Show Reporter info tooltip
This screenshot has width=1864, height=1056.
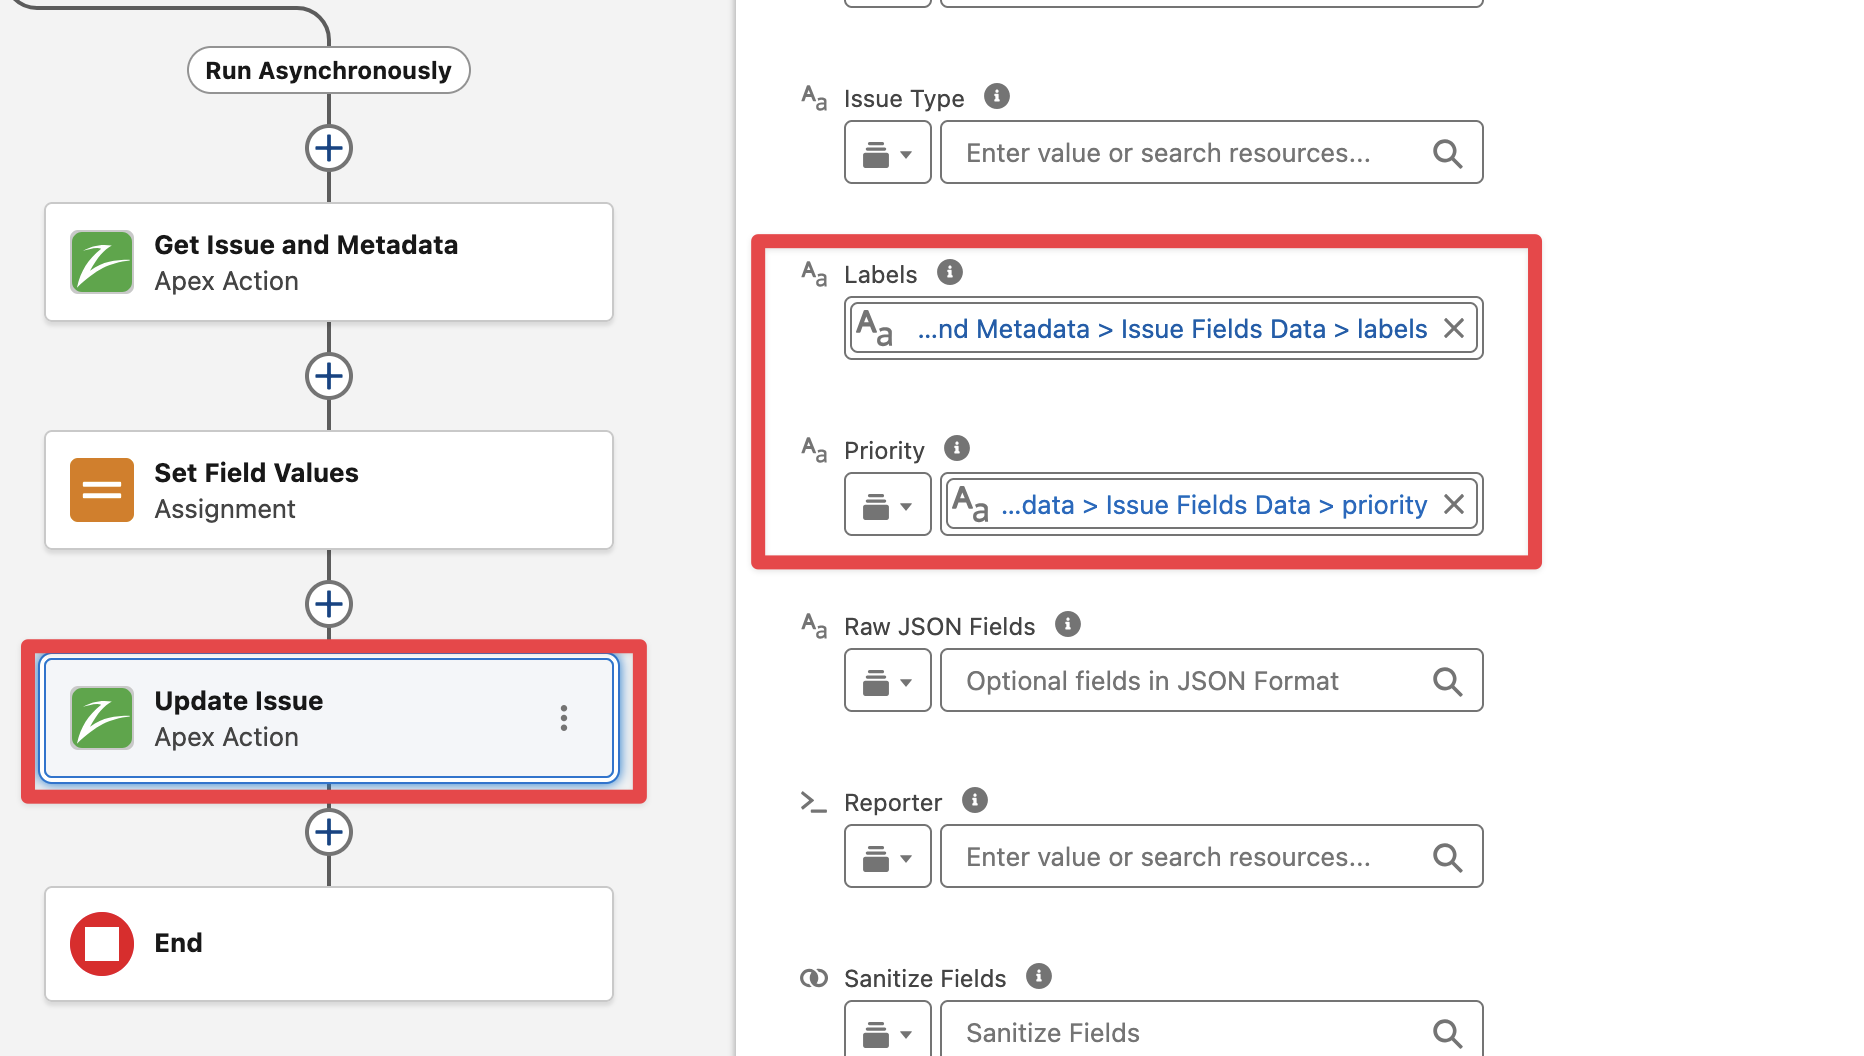[x=974, y=800]
